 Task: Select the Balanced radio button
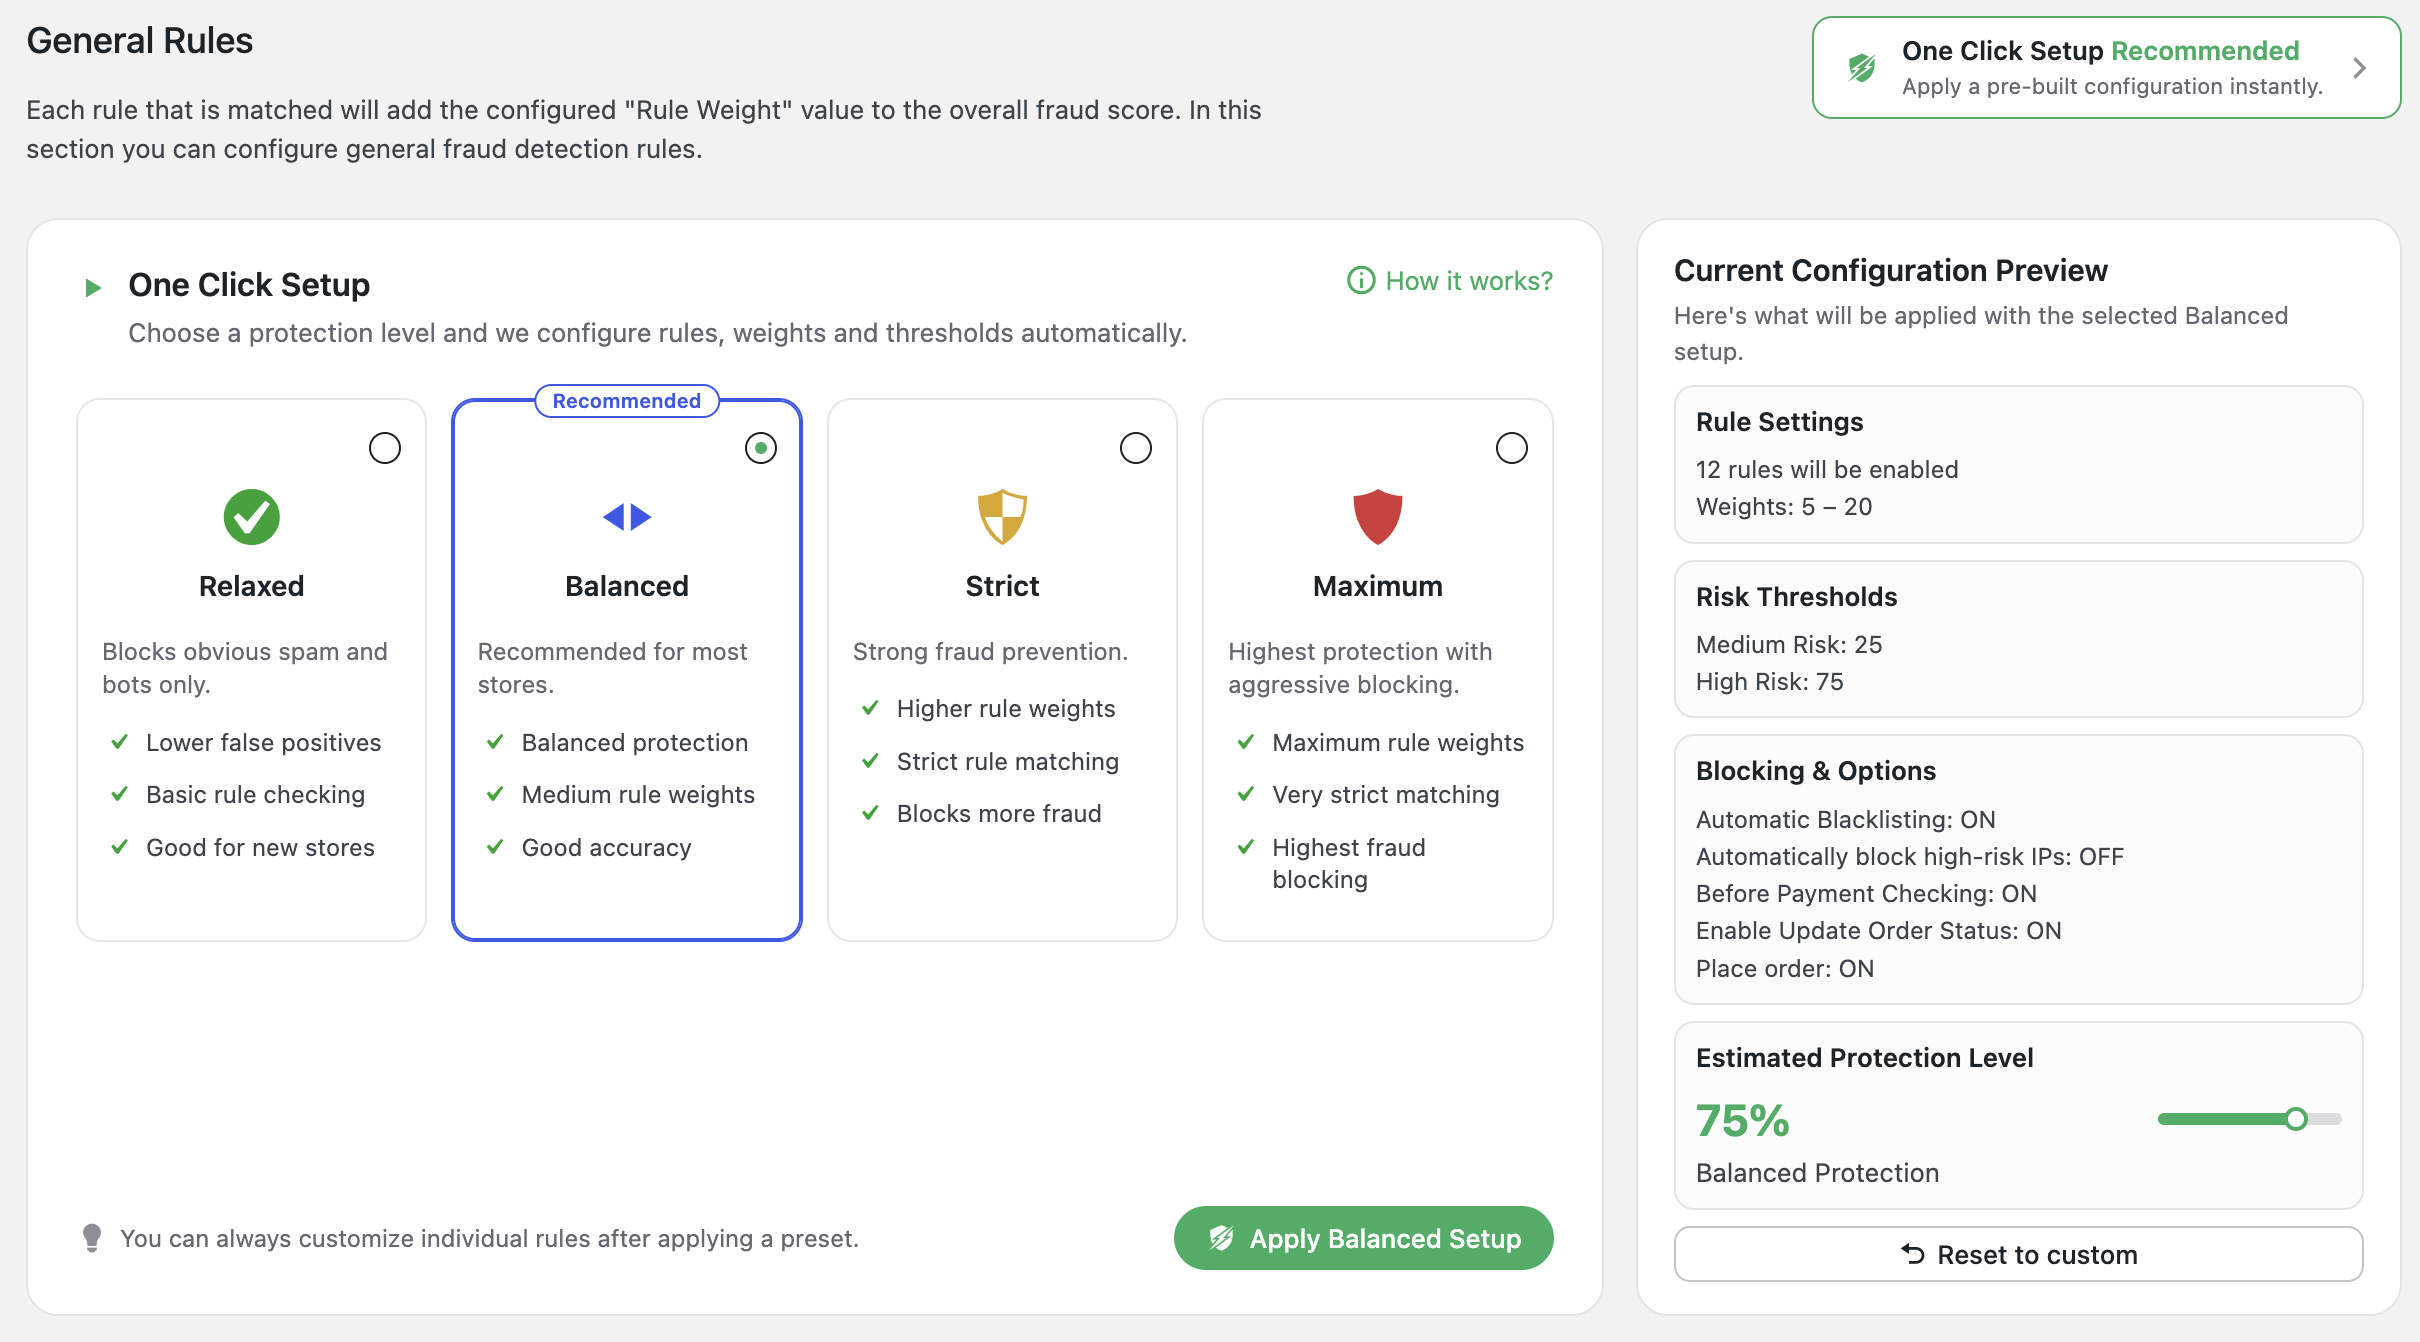tap(761, 448)
